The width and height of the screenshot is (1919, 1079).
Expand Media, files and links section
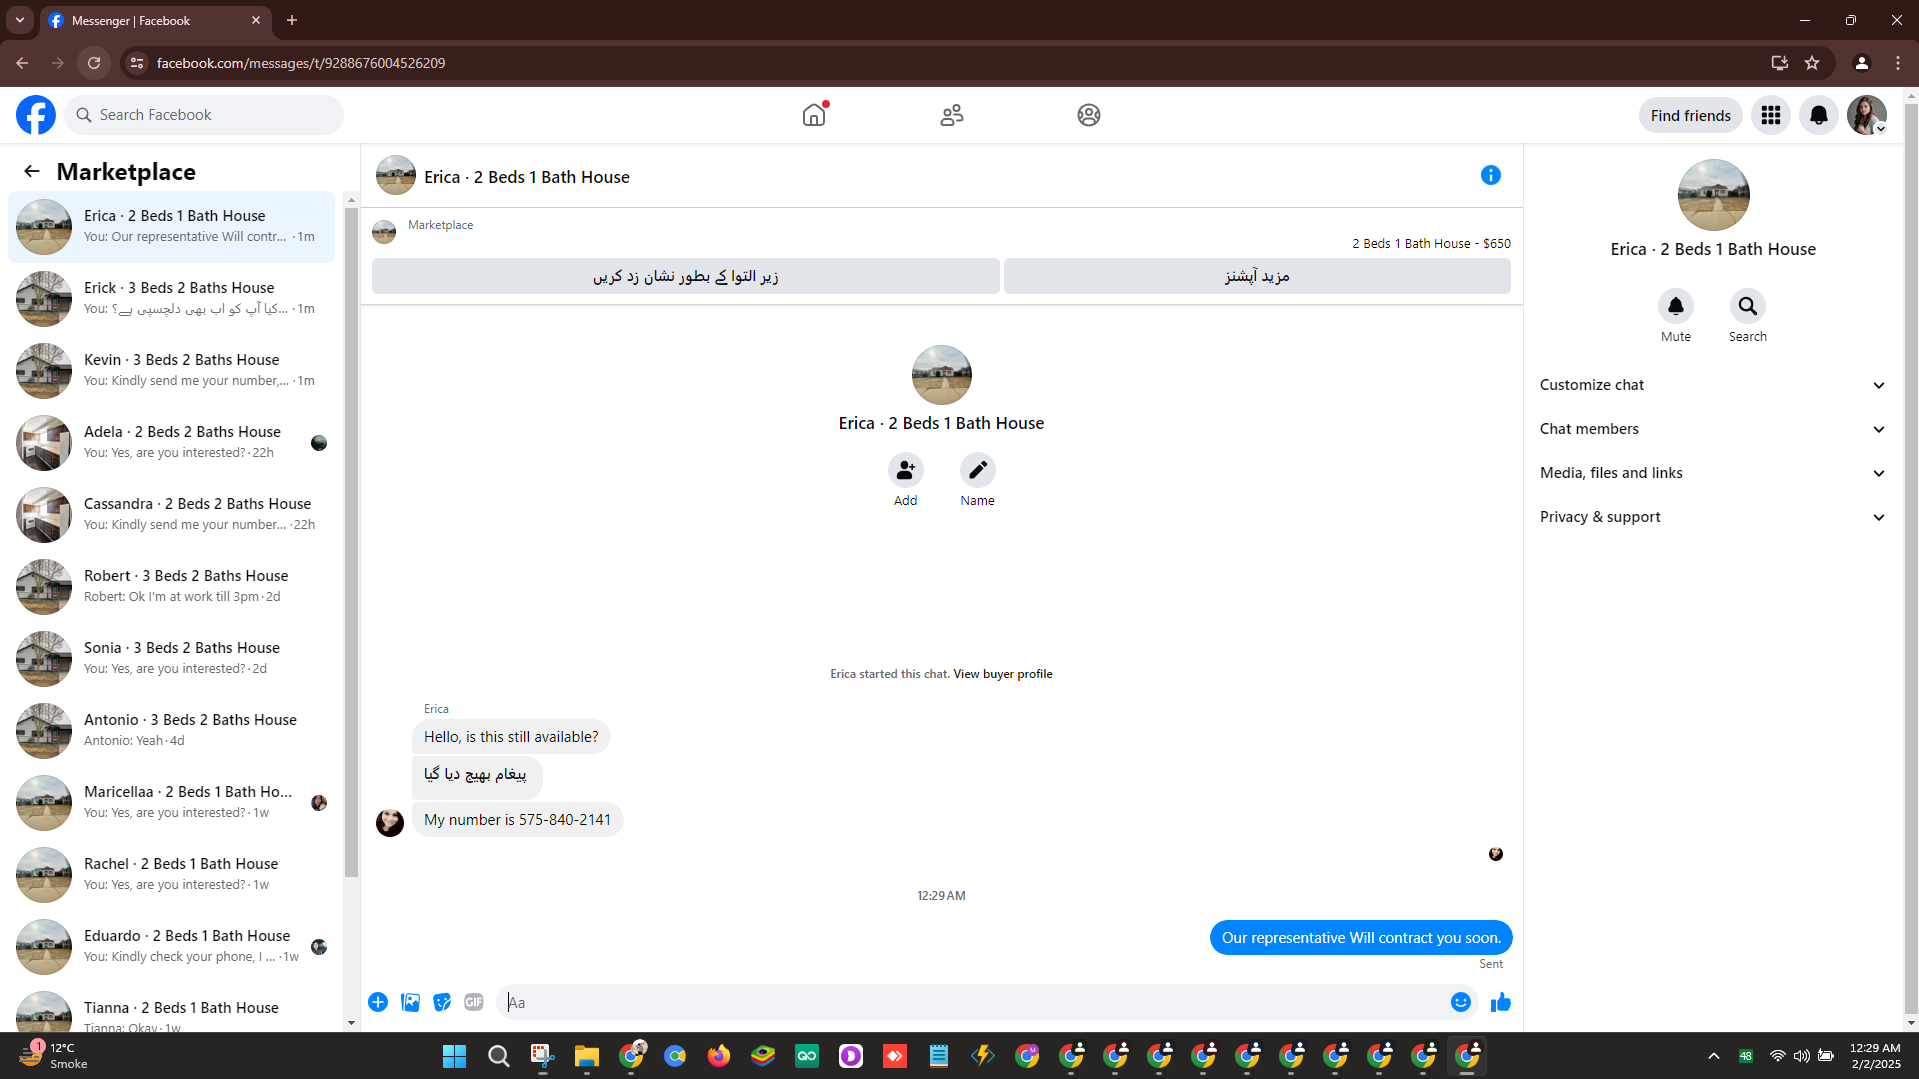pyautogui.click(x=1713, y=473)
